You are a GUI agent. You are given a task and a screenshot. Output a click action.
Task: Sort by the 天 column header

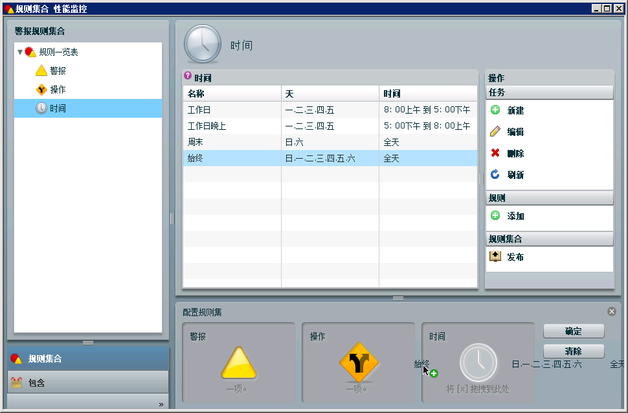pos(330,94)
